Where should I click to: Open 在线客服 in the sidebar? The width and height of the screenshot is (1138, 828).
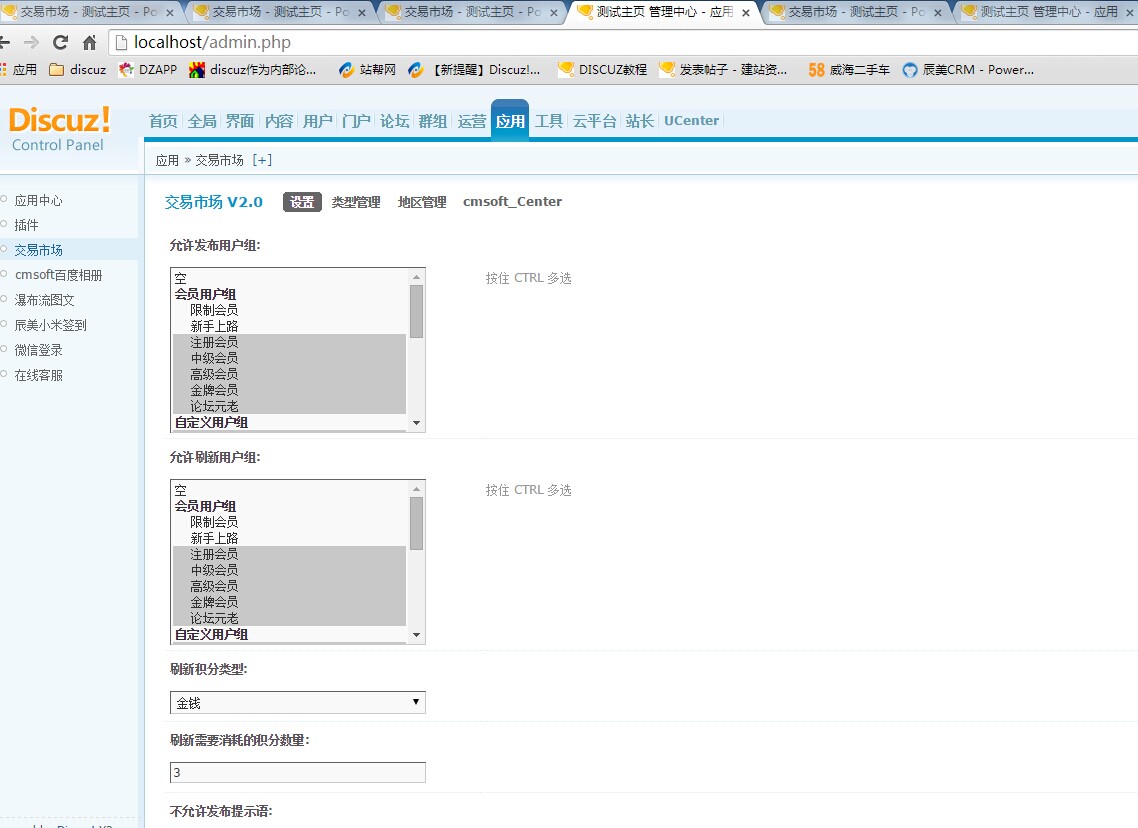coord(38,375)
